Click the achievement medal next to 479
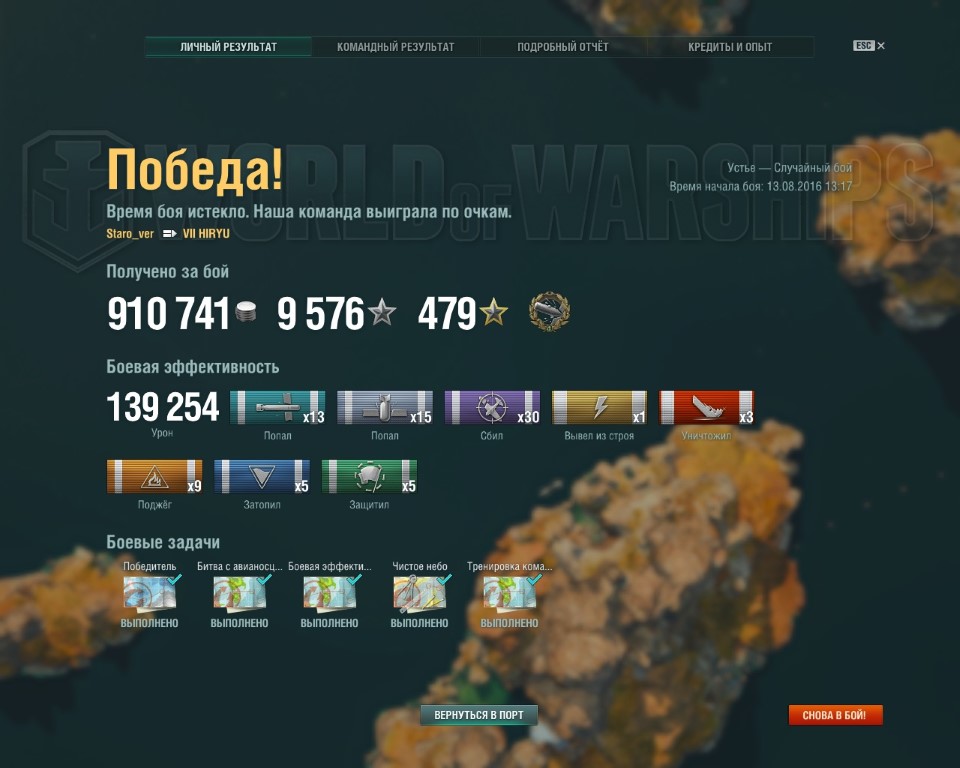Image resolution: width=960 pixels, height=768 pixels. point(549,312)
